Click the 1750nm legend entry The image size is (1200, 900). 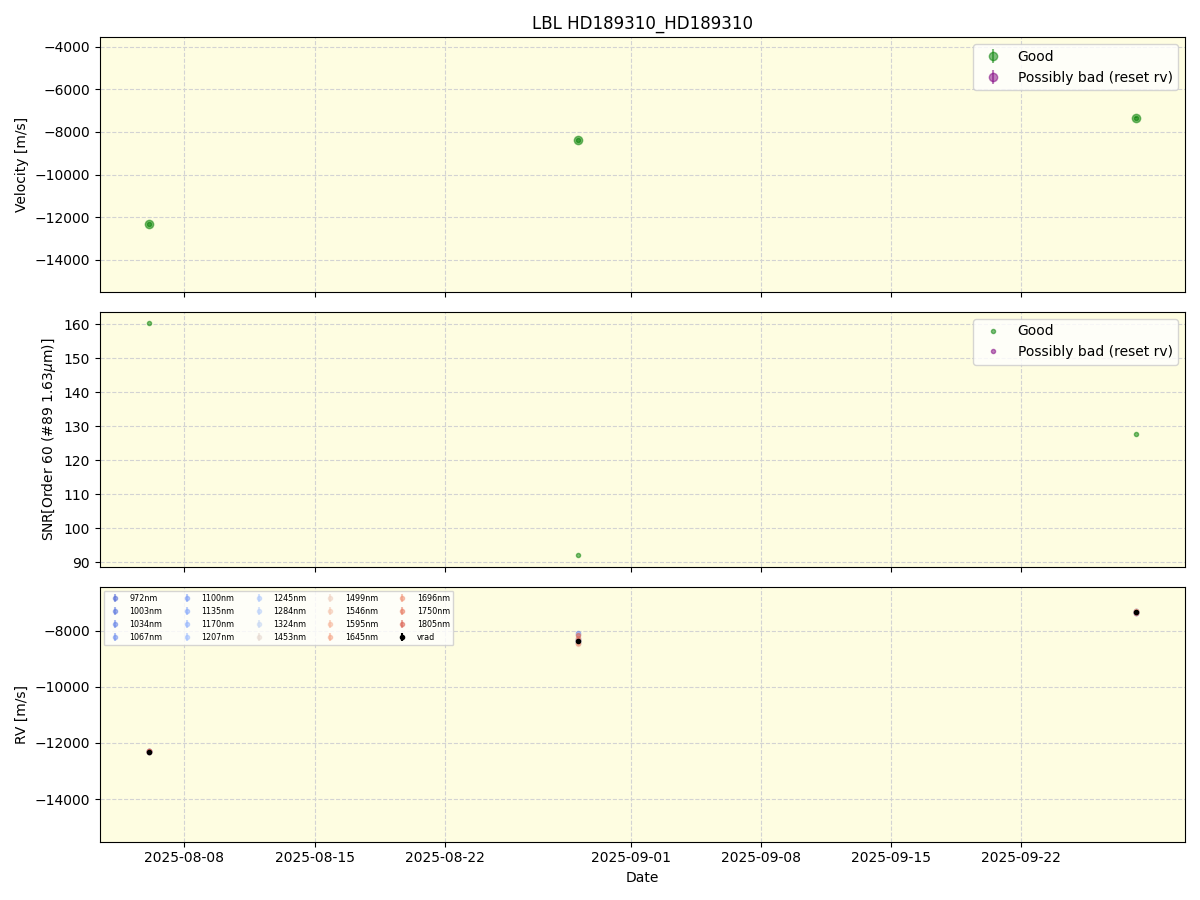433,611
